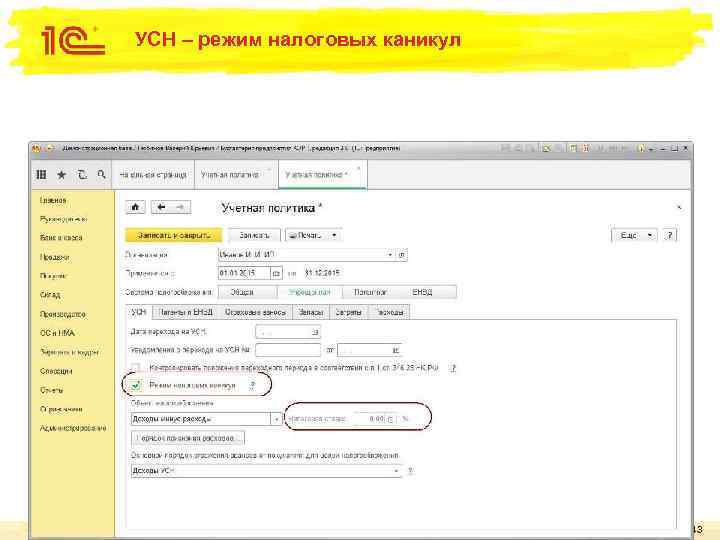Go to the home page via house icon
This screenshot has width=720, height=540.
pyautogui.click(x=135, y=208)
